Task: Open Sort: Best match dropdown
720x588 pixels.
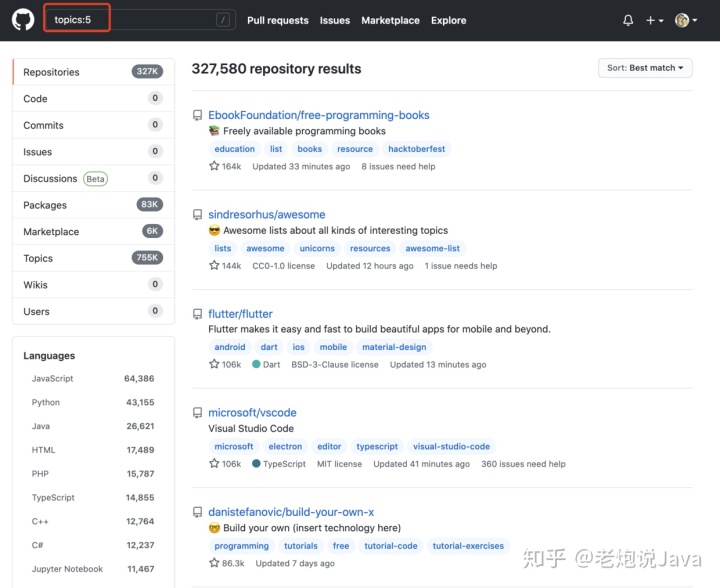Action: pyautogui.click(x=645, y=68)
